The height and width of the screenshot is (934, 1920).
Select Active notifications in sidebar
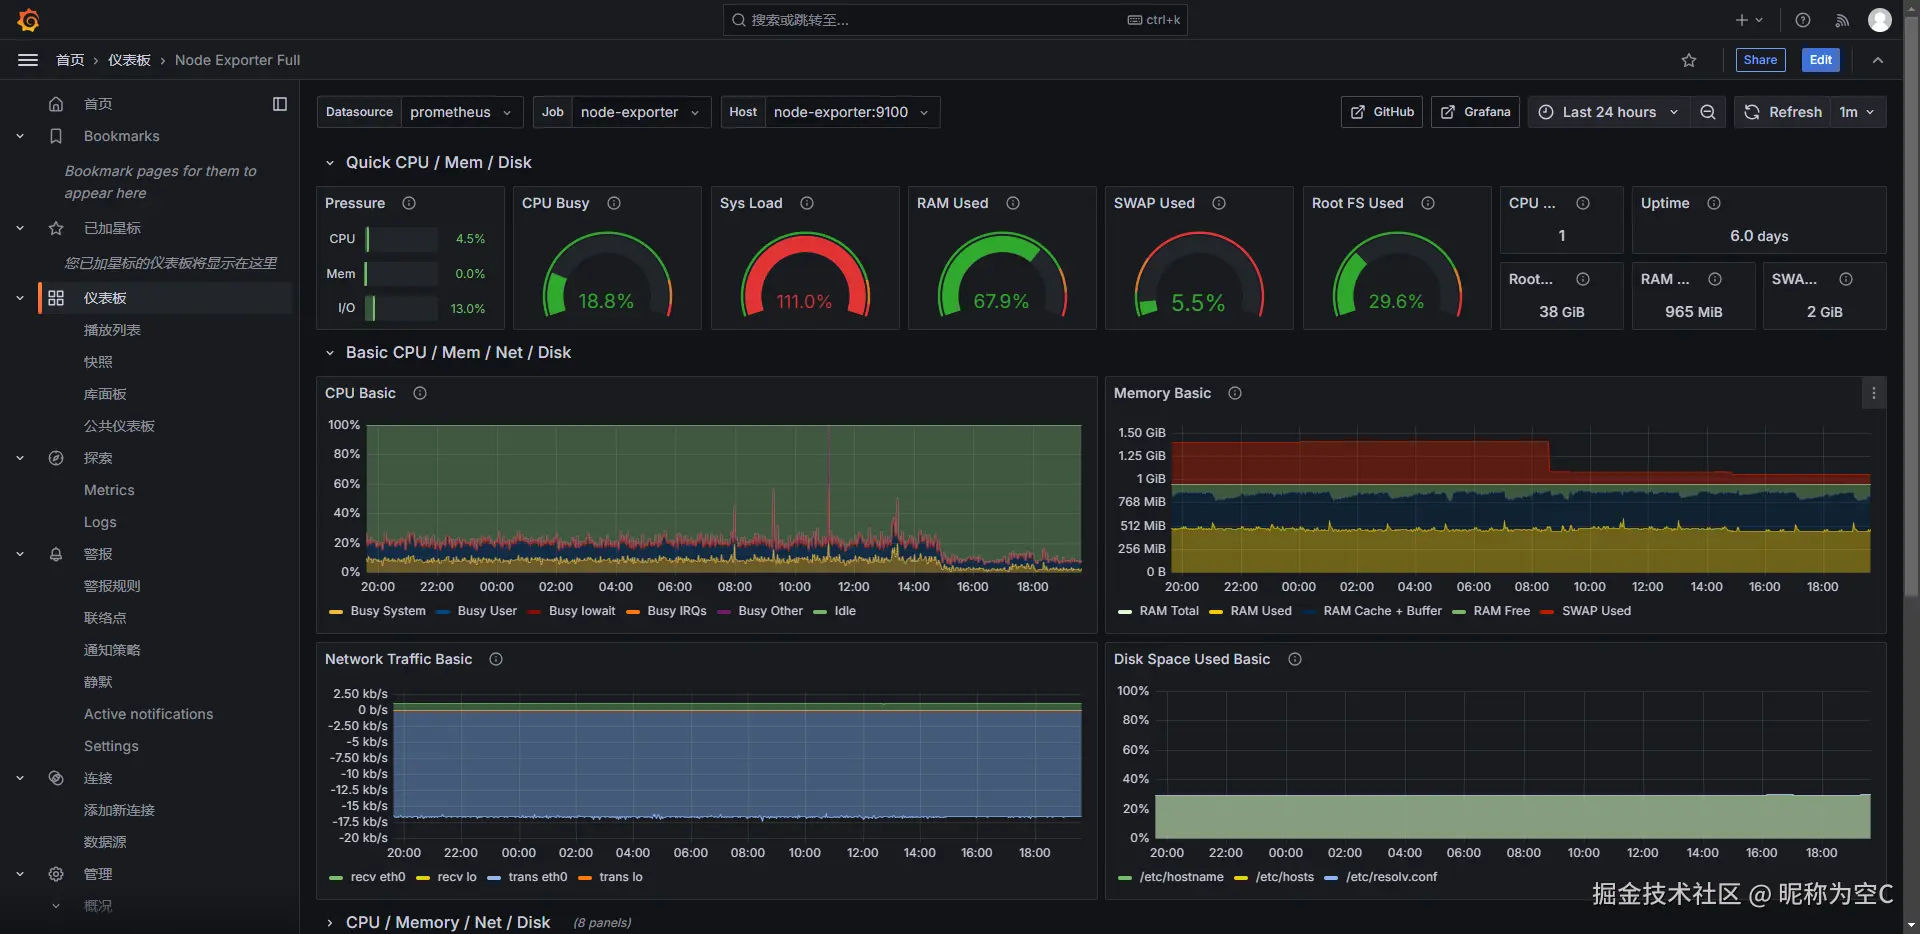pos(148,714)
